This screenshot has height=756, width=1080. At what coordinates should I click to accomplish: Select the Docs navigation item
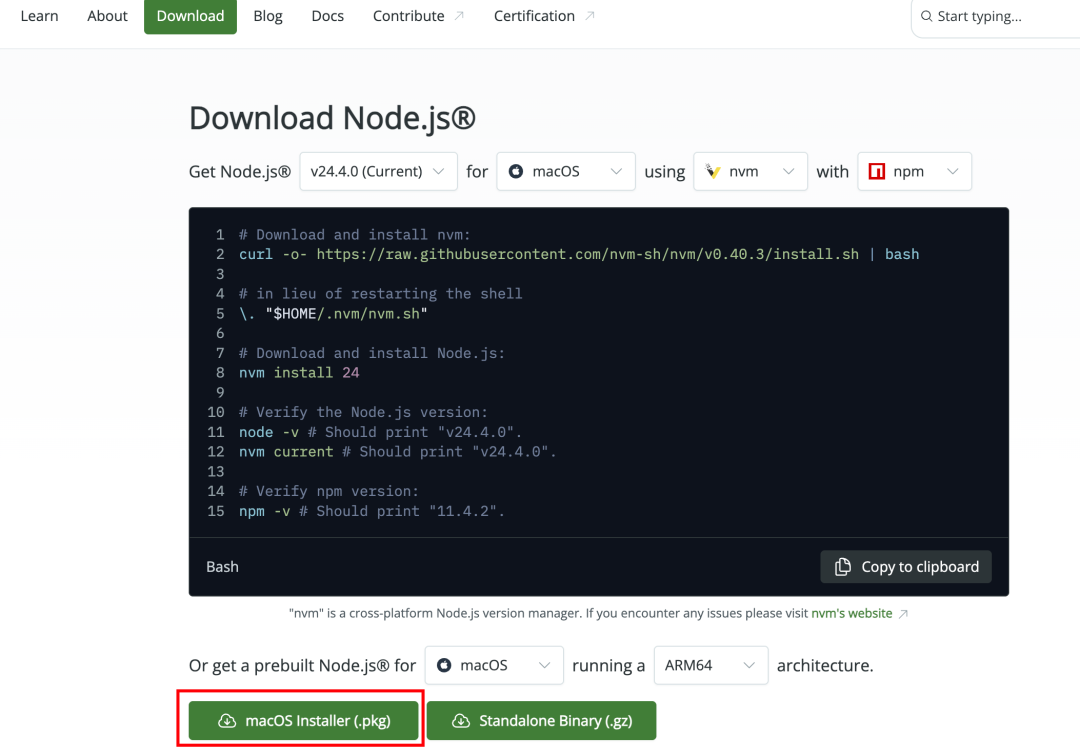coord(327,16)
